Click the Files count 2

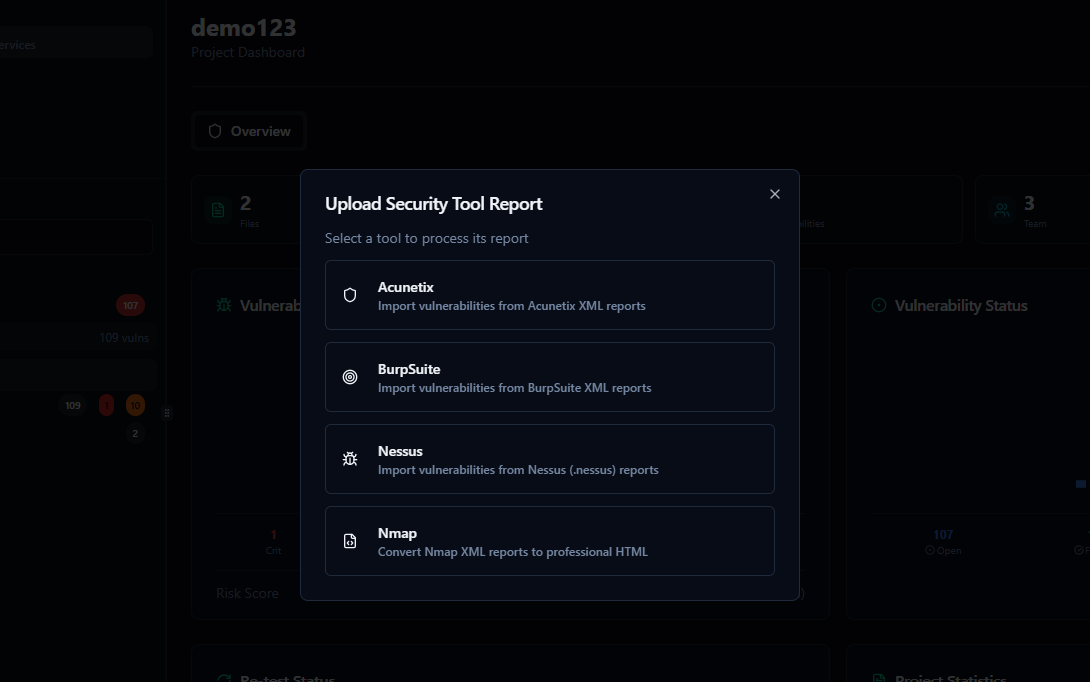[245, 203]
